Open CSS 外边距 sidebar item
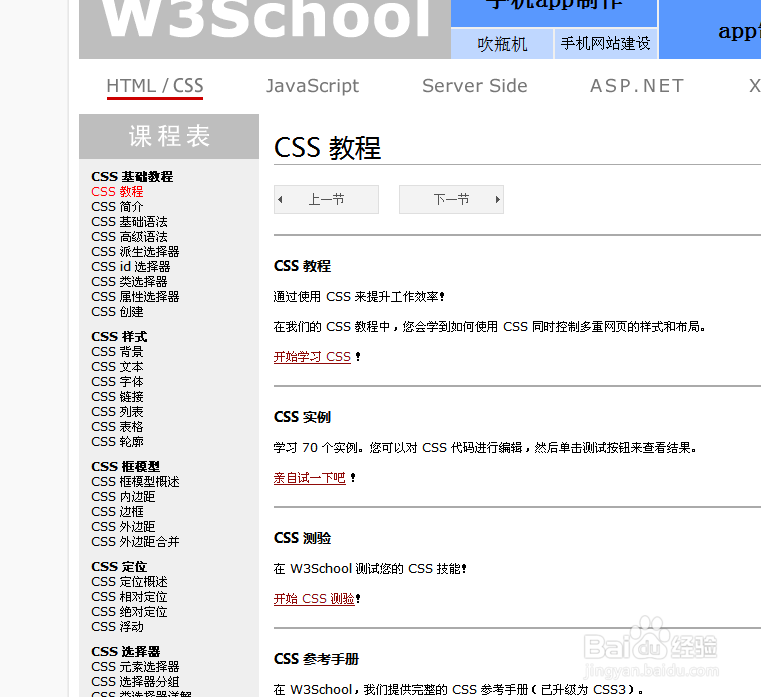This screenshot has width=761, height=697. point(123,527)
